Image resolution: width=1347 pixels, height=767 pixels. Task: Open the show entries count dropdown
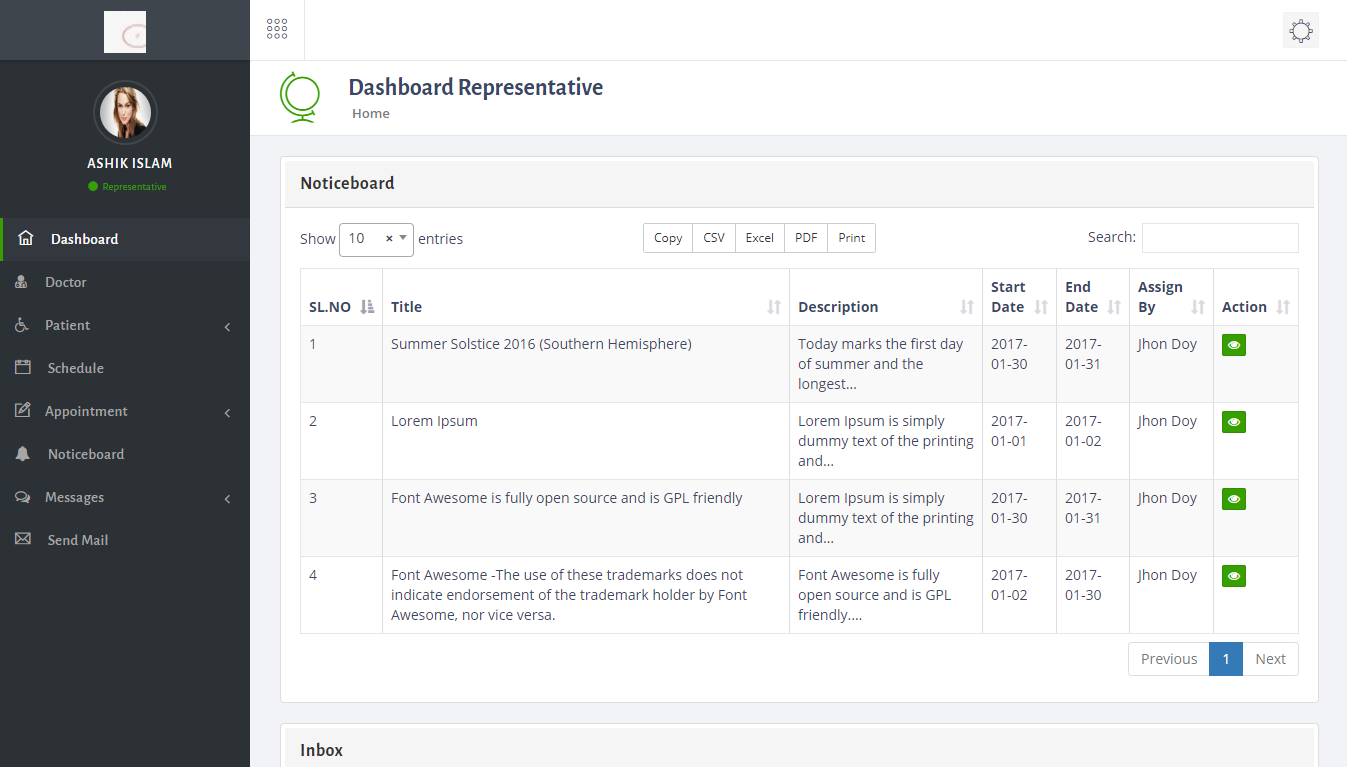376,239
